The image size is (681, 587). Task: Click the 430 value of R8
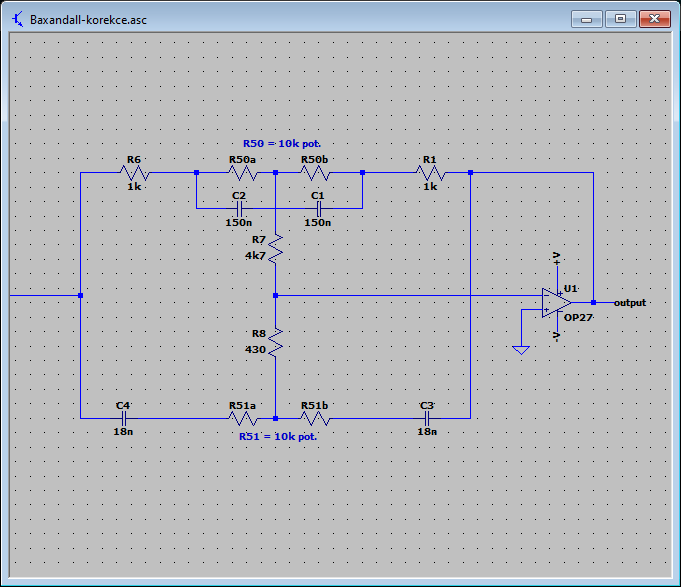[255, 350]
